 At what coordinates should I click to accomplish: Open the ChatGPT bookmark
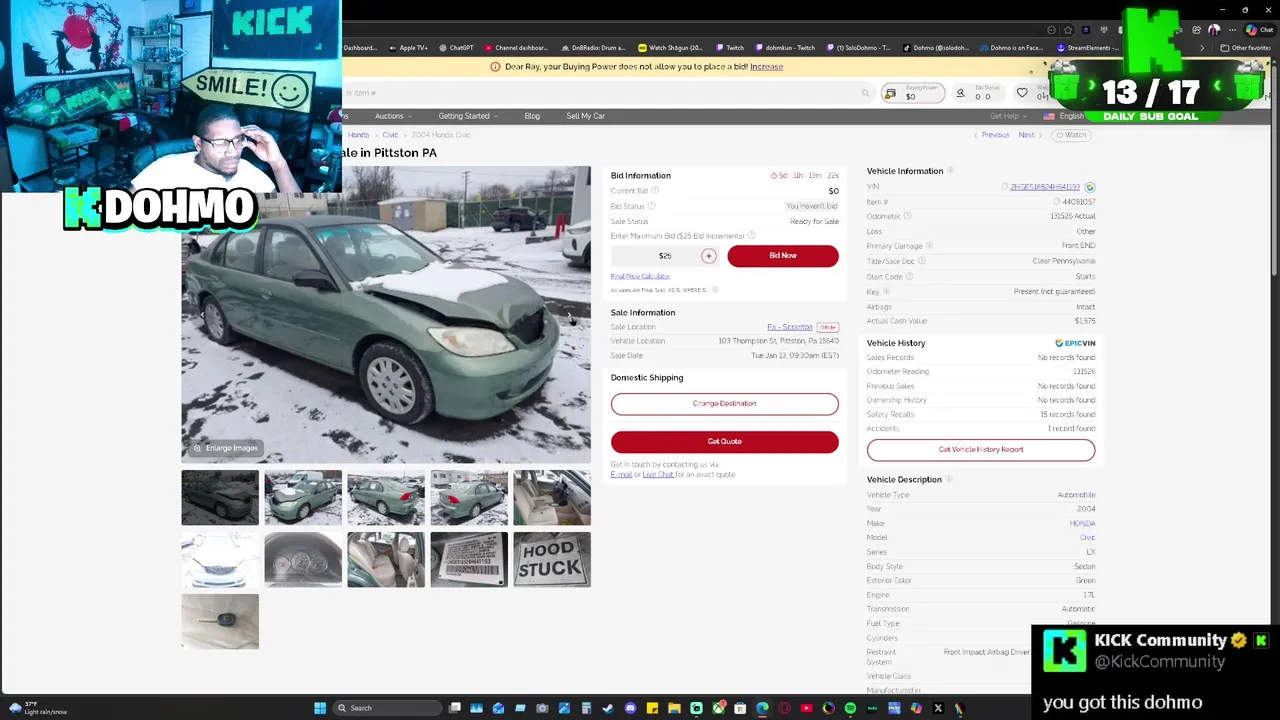(457, 48)
